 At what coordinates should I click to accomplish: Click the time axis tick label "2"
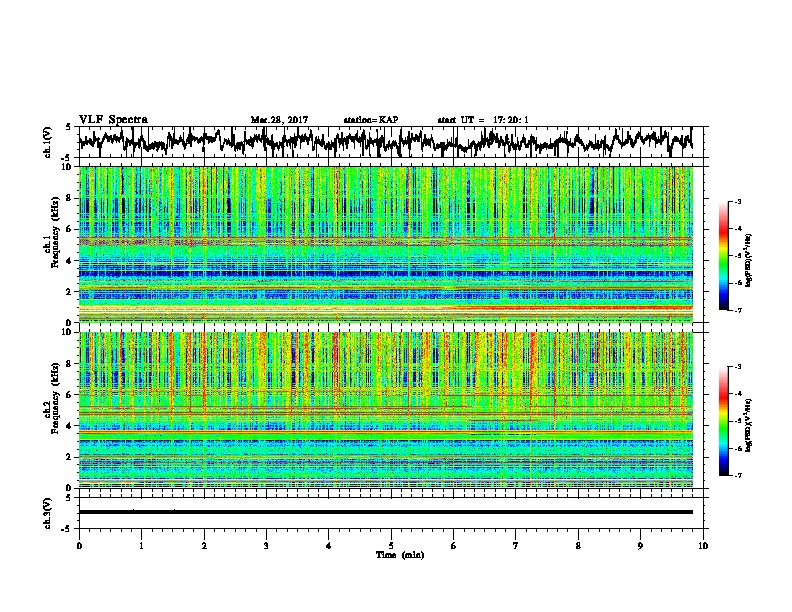pos(204,545)
